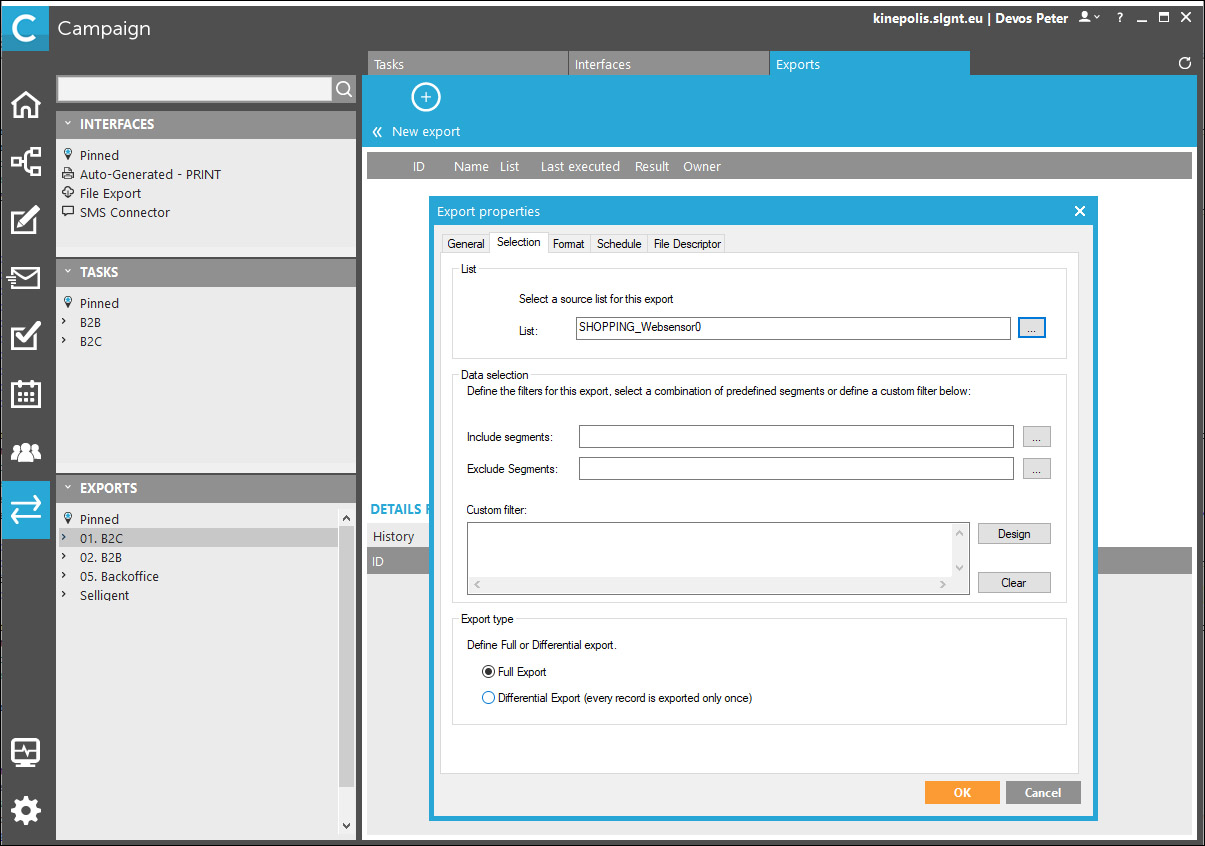1205x846 pixels.
Task: Open the calendar/planning sidebar icon
Action: tap(25, 394)
